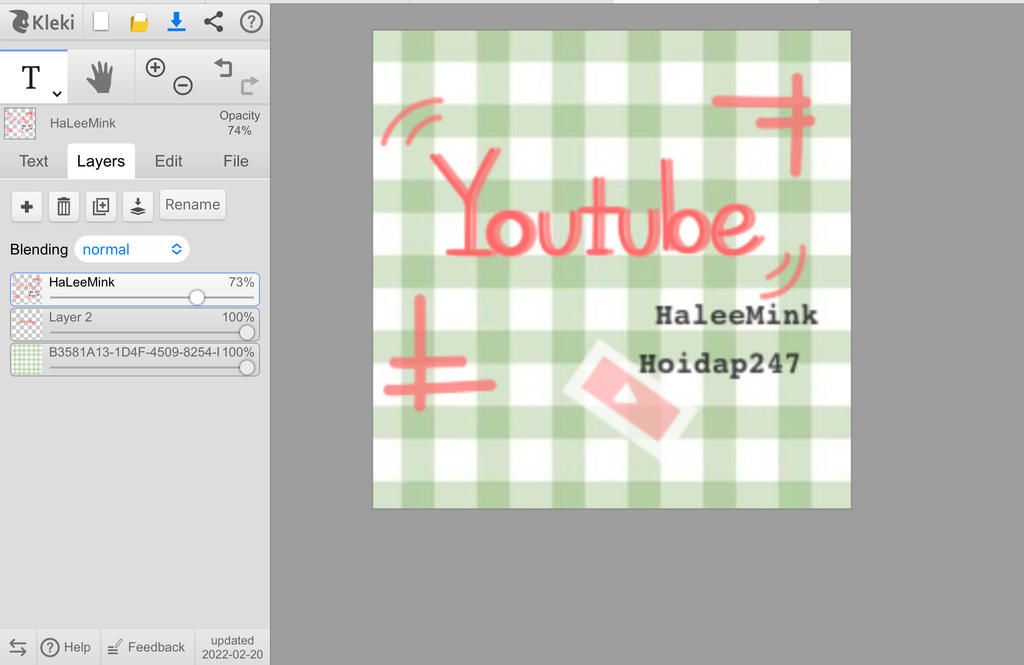Screen dimensions: 1024x665
Task: Open an image from folder icon
Action: point(138,22)
